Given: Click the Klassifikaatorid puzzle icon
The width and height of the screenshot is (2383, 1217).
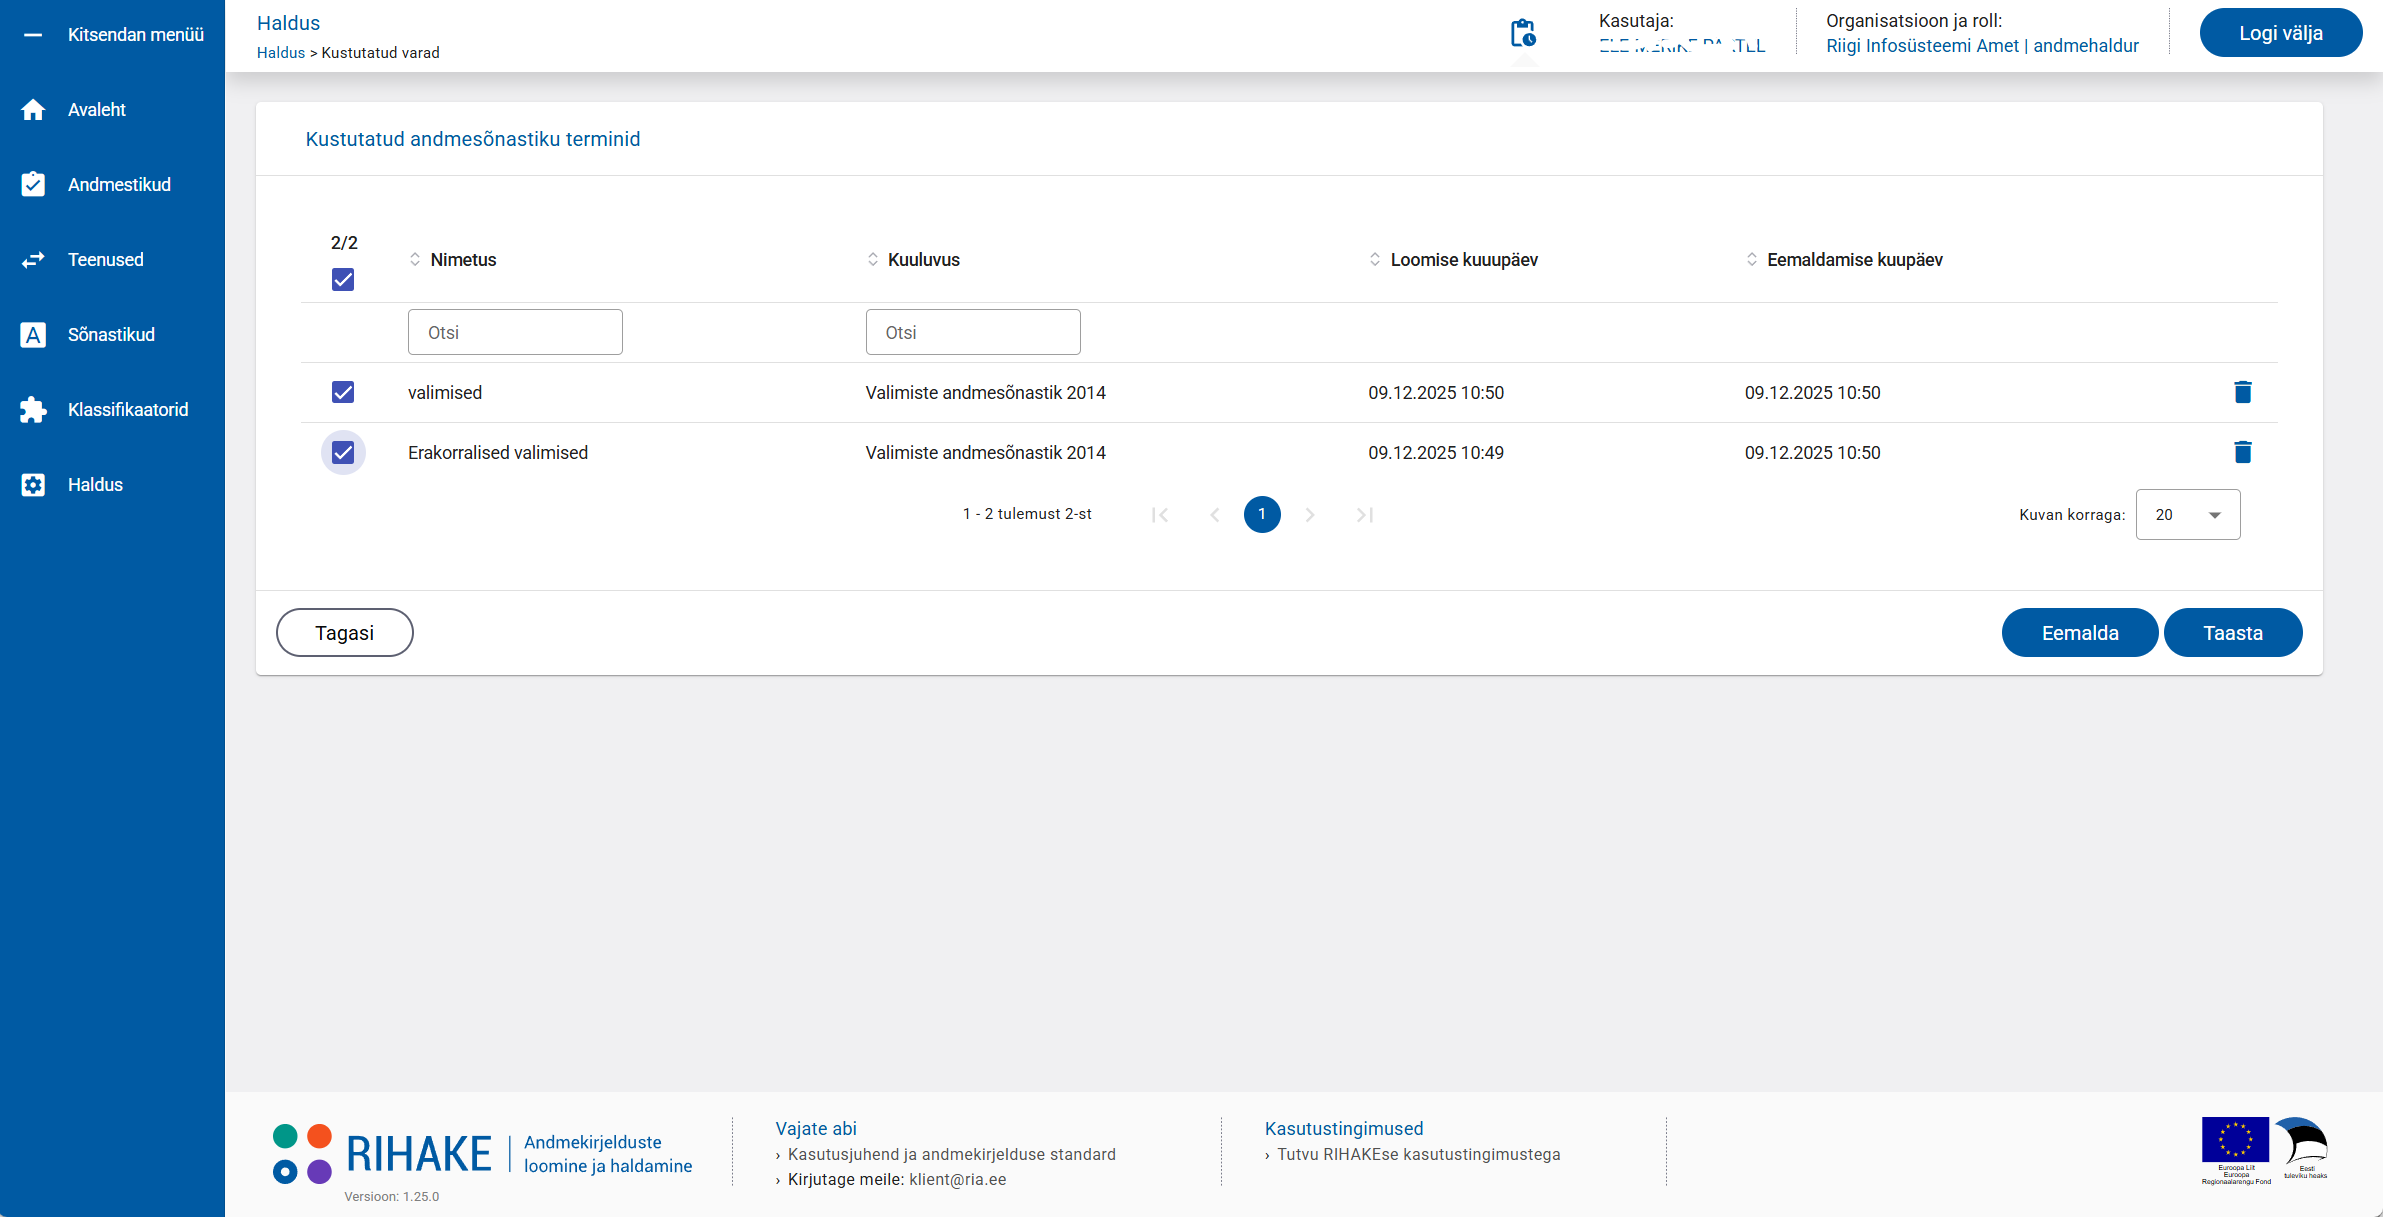Looking at the screenshot, I should [x=33, y=410].
